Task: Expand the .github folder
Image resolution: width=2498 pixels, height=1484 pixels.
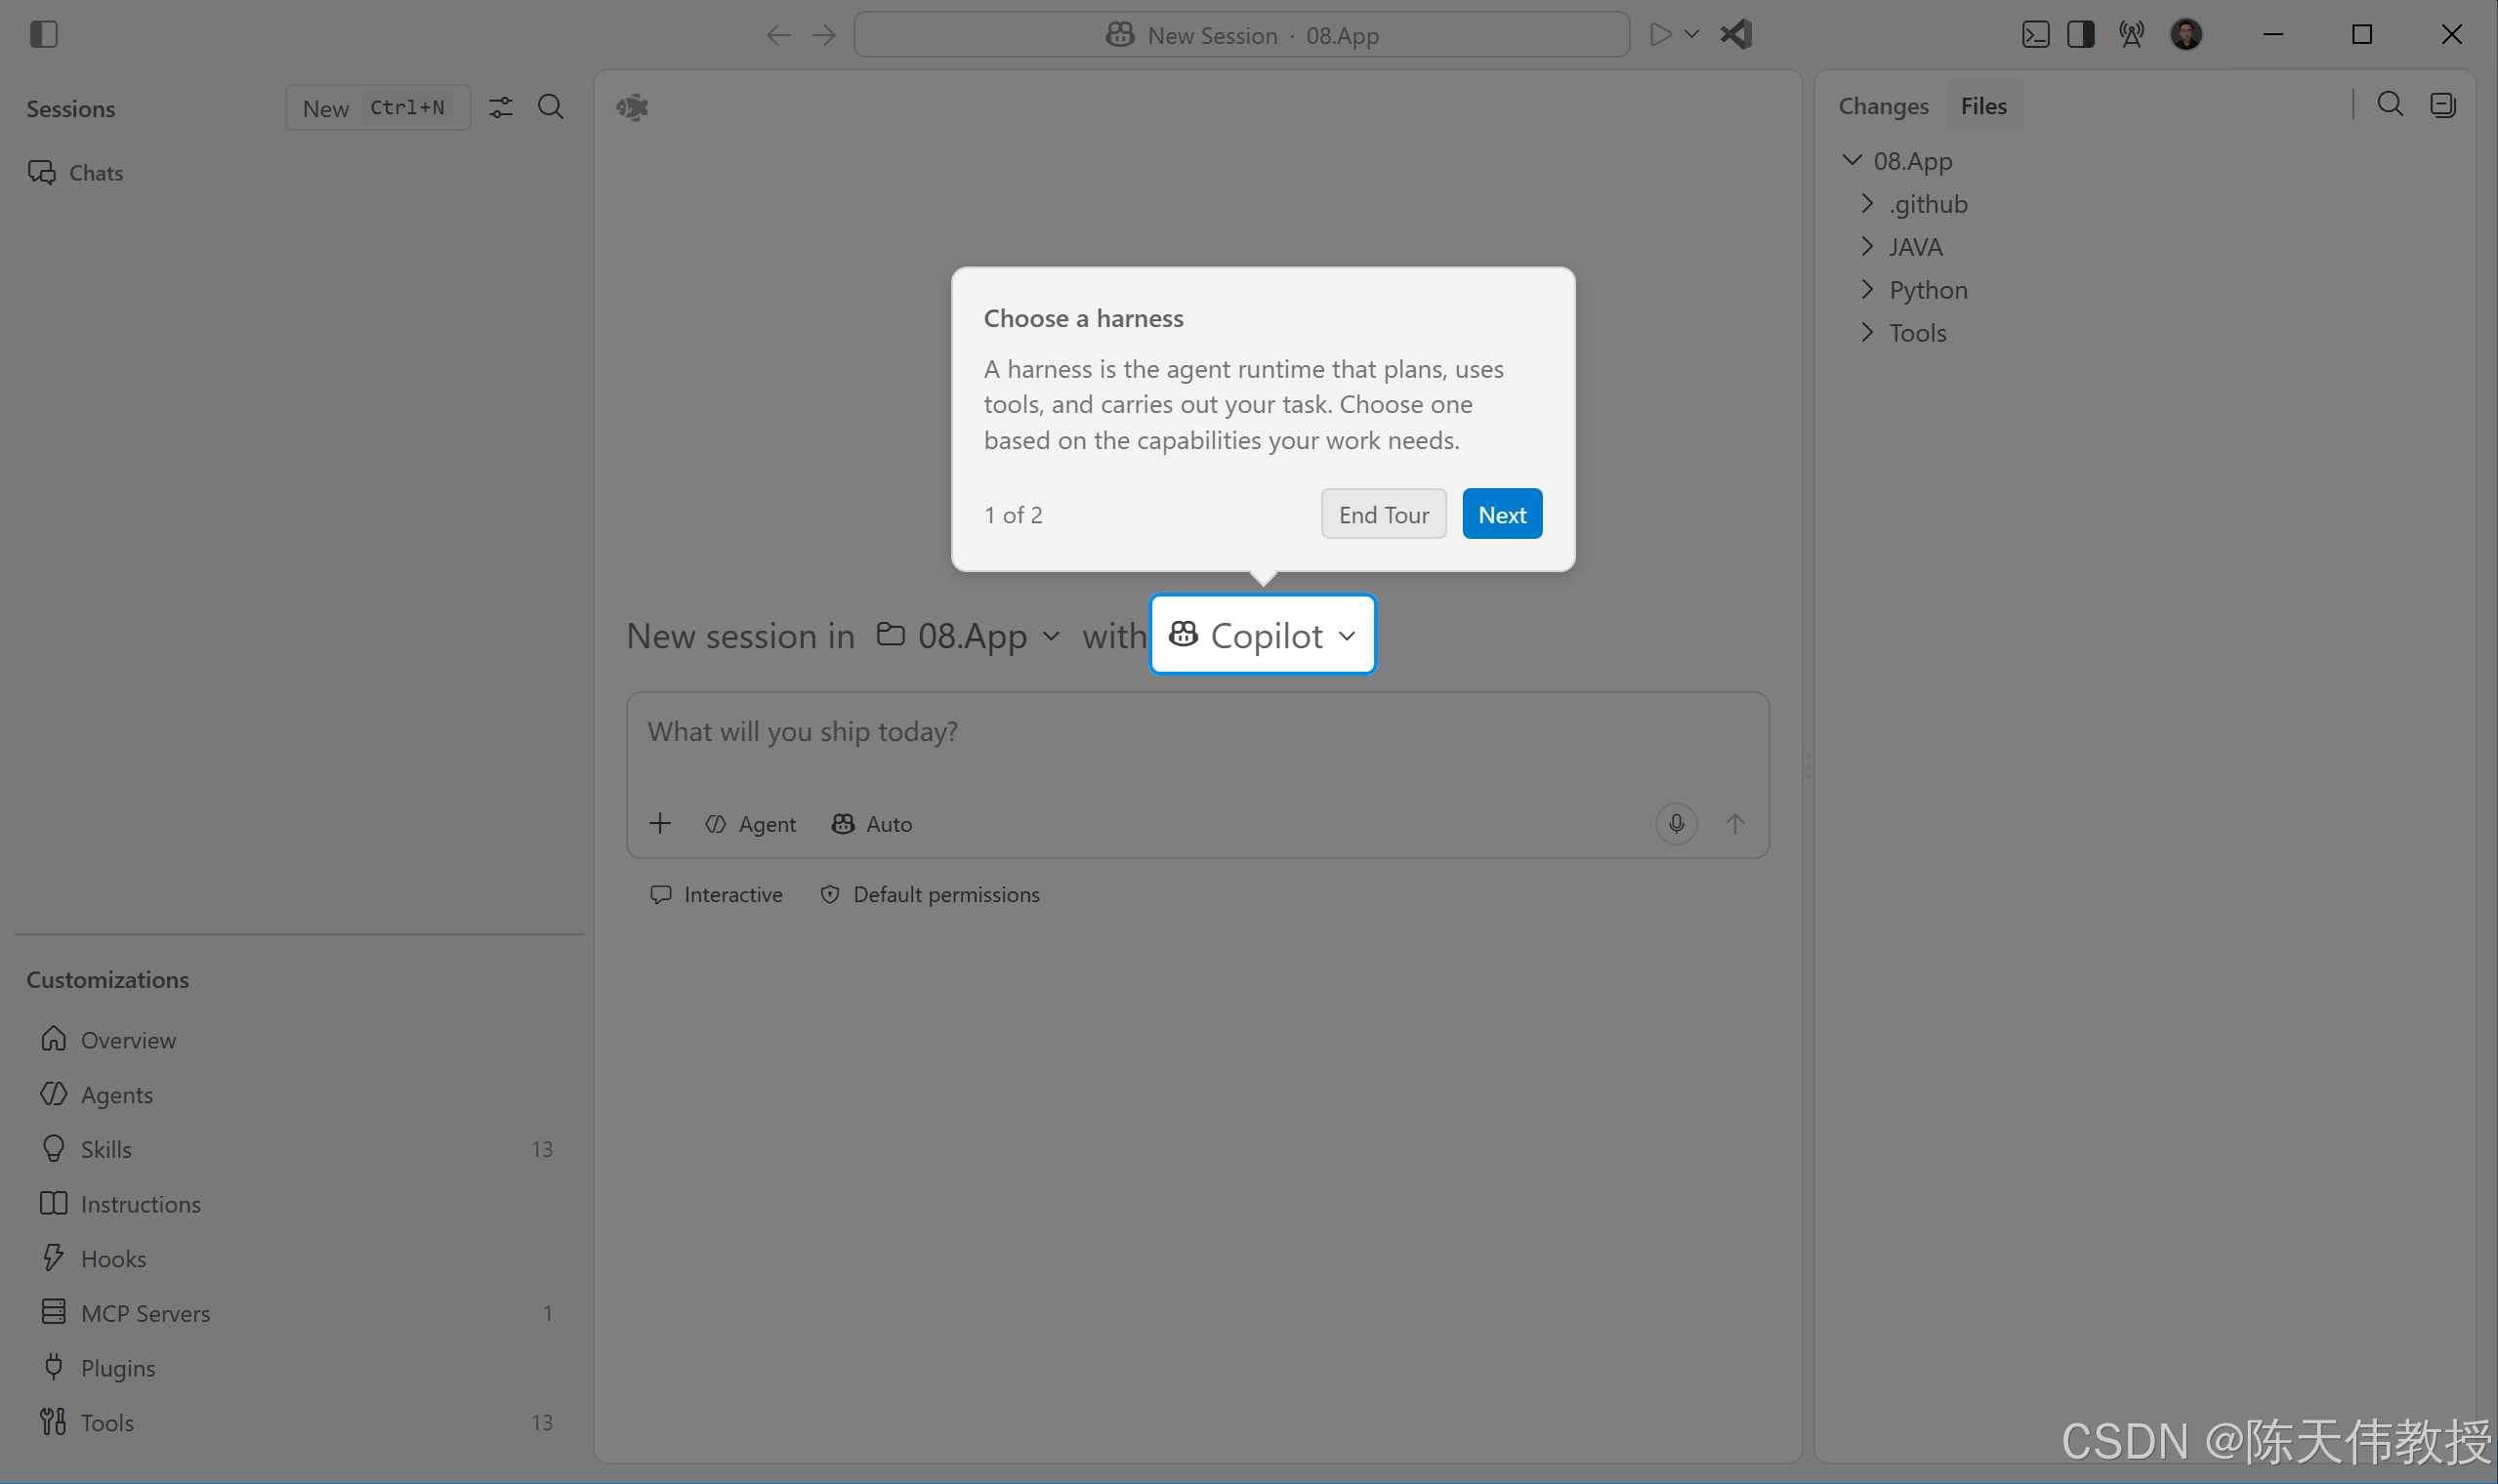Action: point(1867,204)
